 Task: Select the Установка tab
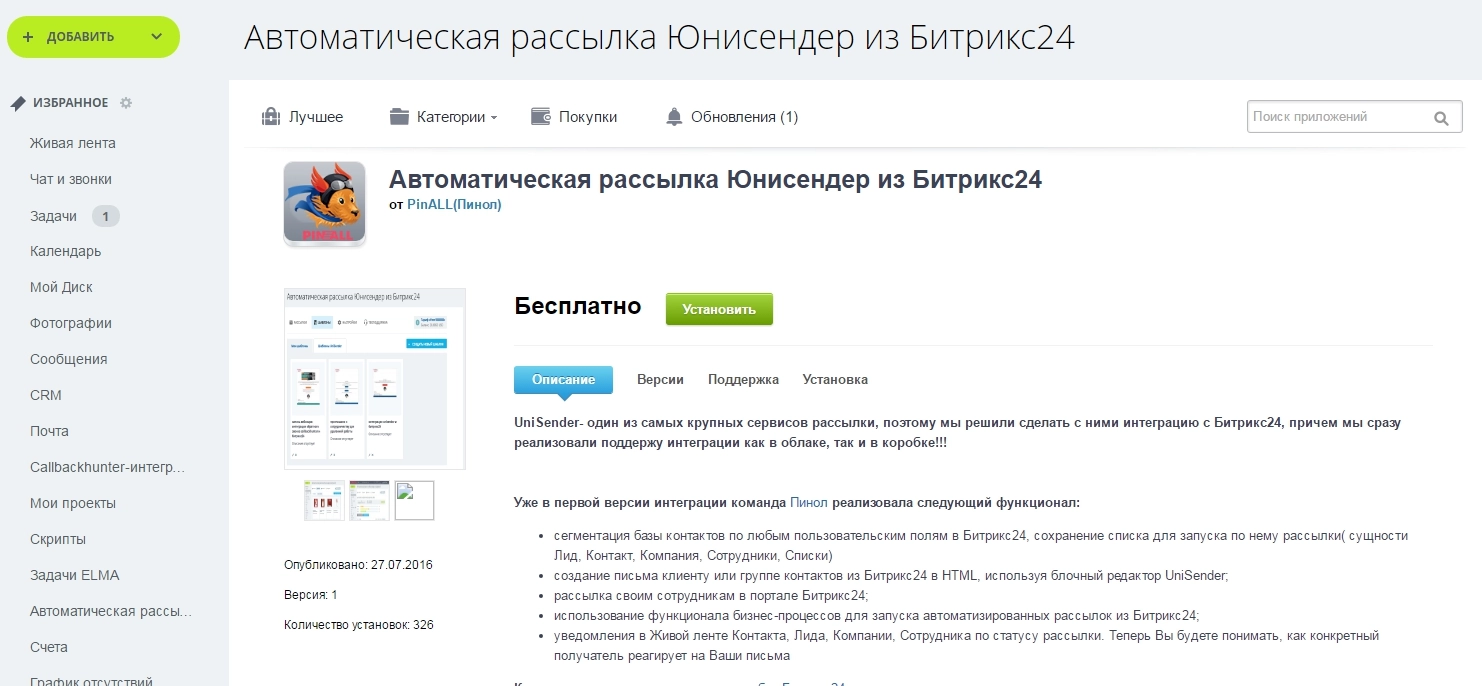coord(835,380)
